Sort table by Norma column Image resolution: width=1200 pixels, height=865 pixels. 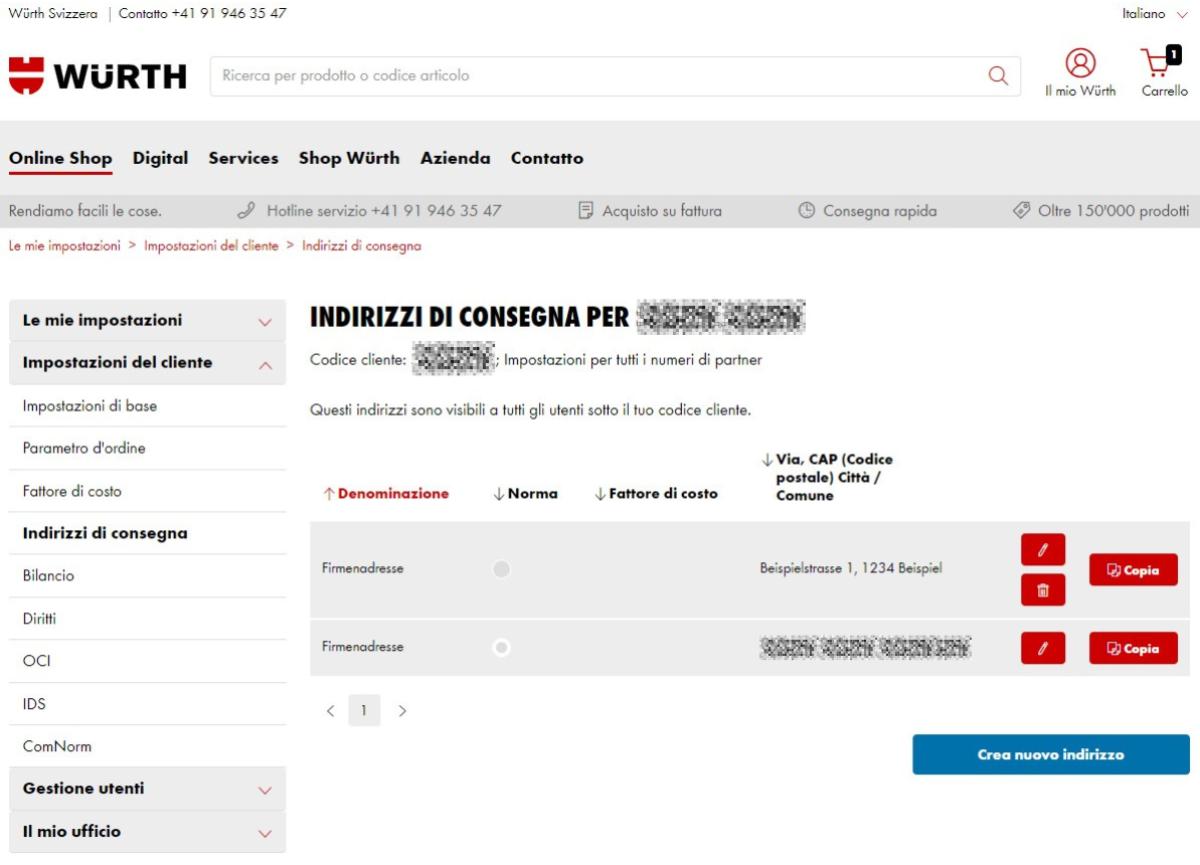pyautogui.click(x=525, y=494)
